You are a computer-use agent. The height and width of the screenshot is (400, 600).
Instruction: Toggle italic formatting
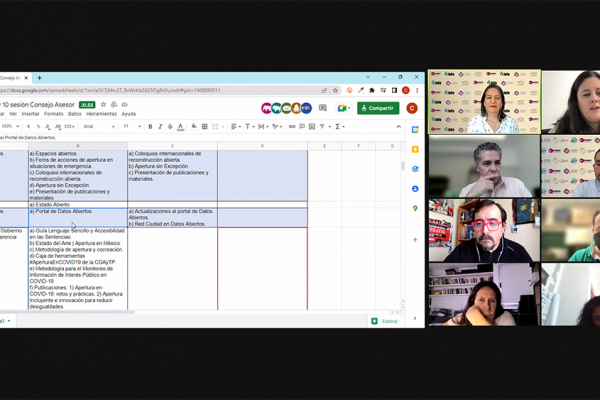click(x=160, y=127)
